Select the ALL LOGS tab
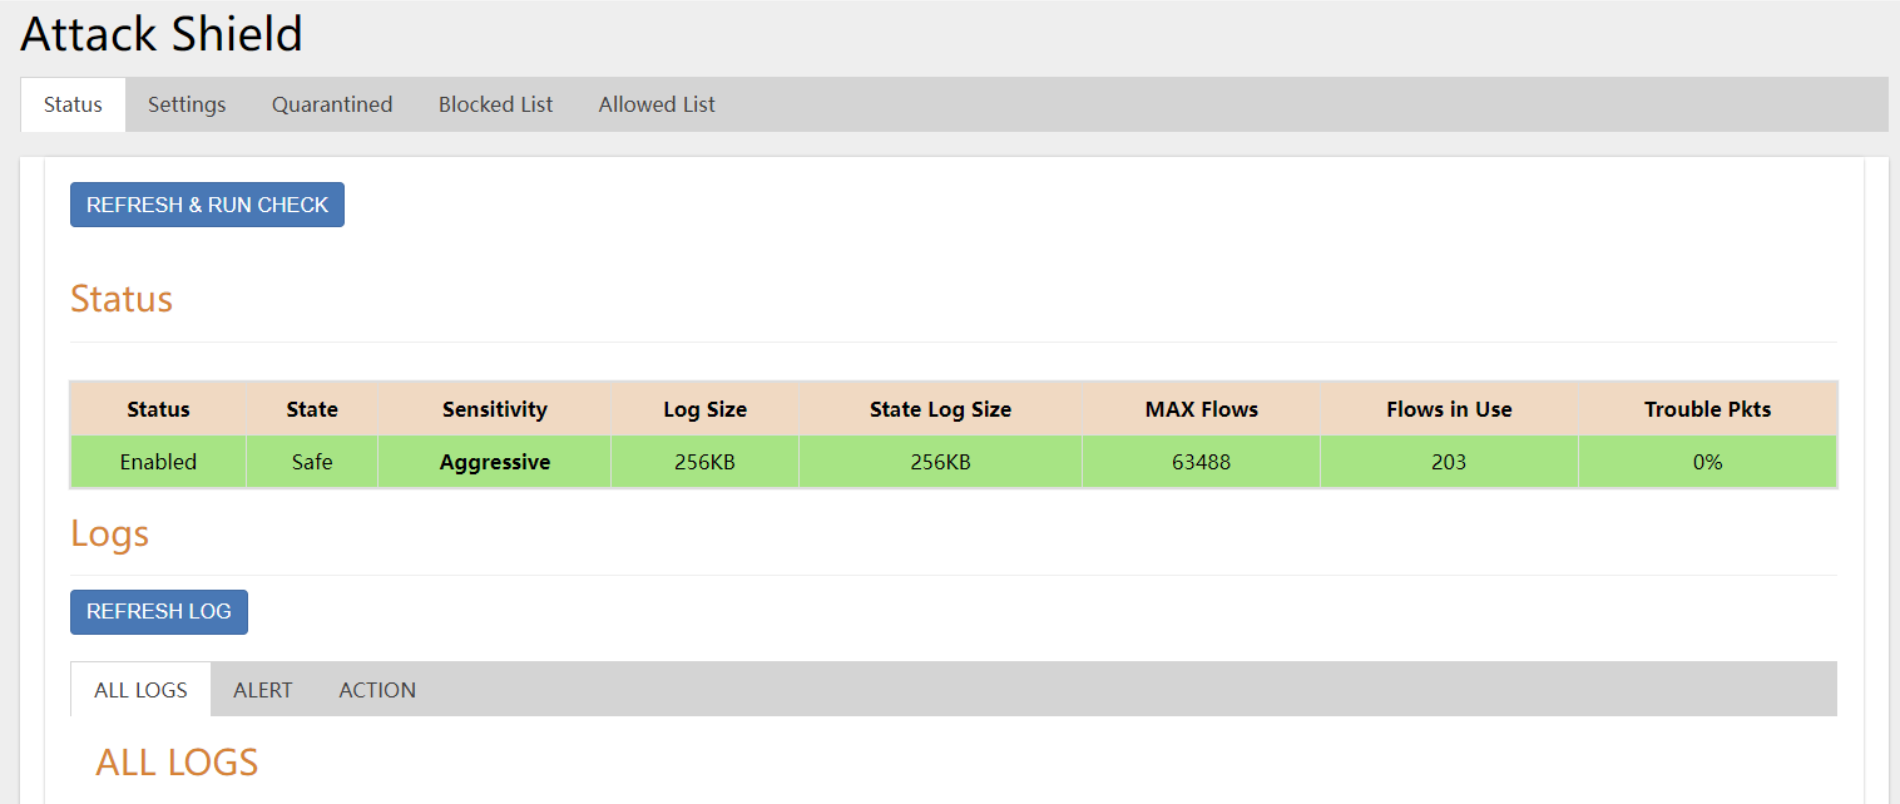 [141, 690]
